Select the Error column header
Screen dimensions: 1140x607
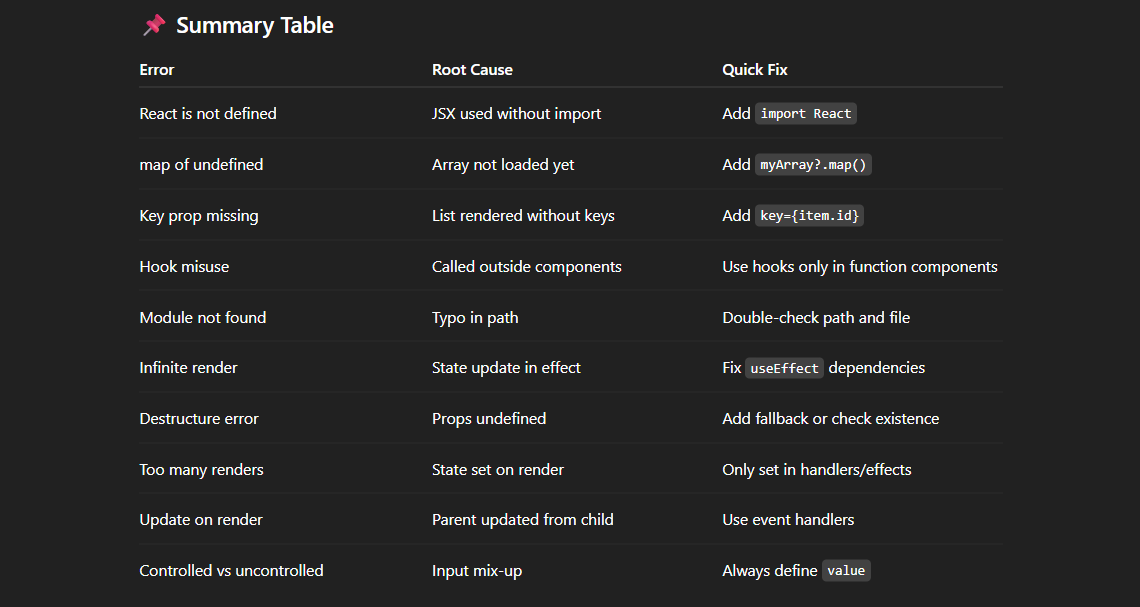[157, 70]
